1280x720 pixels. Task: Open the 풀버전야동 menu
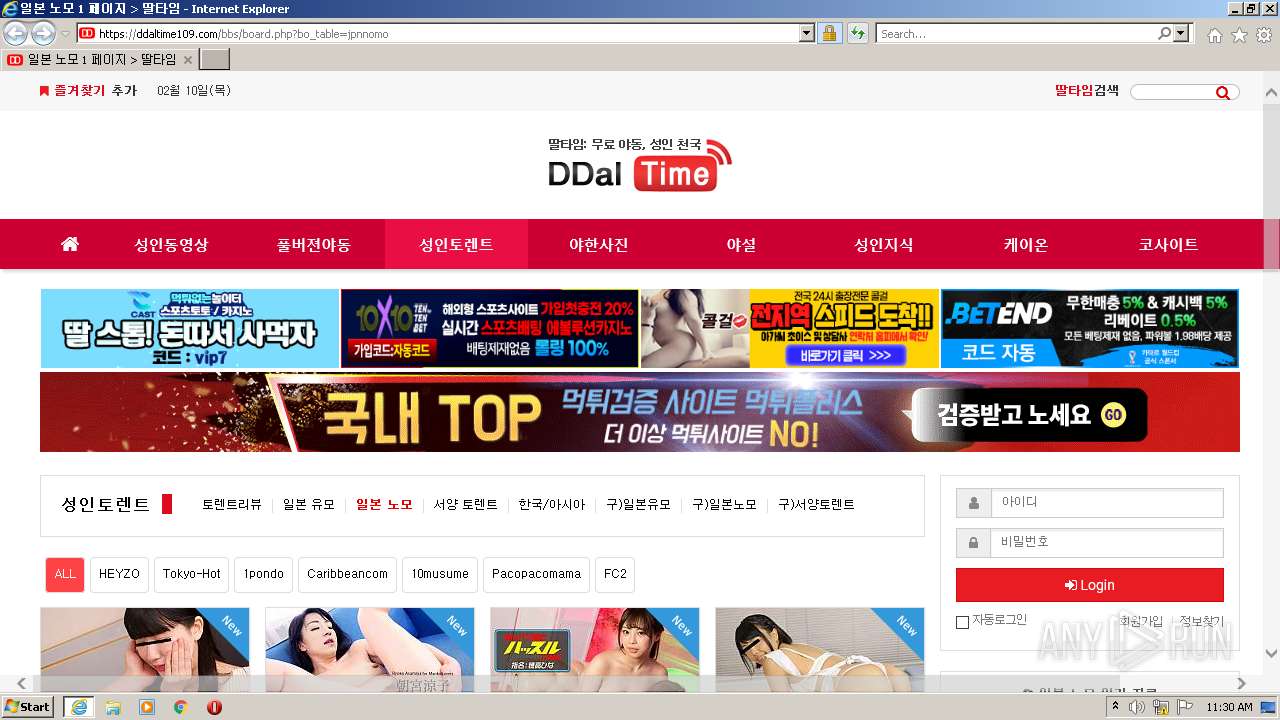(314, 244)
